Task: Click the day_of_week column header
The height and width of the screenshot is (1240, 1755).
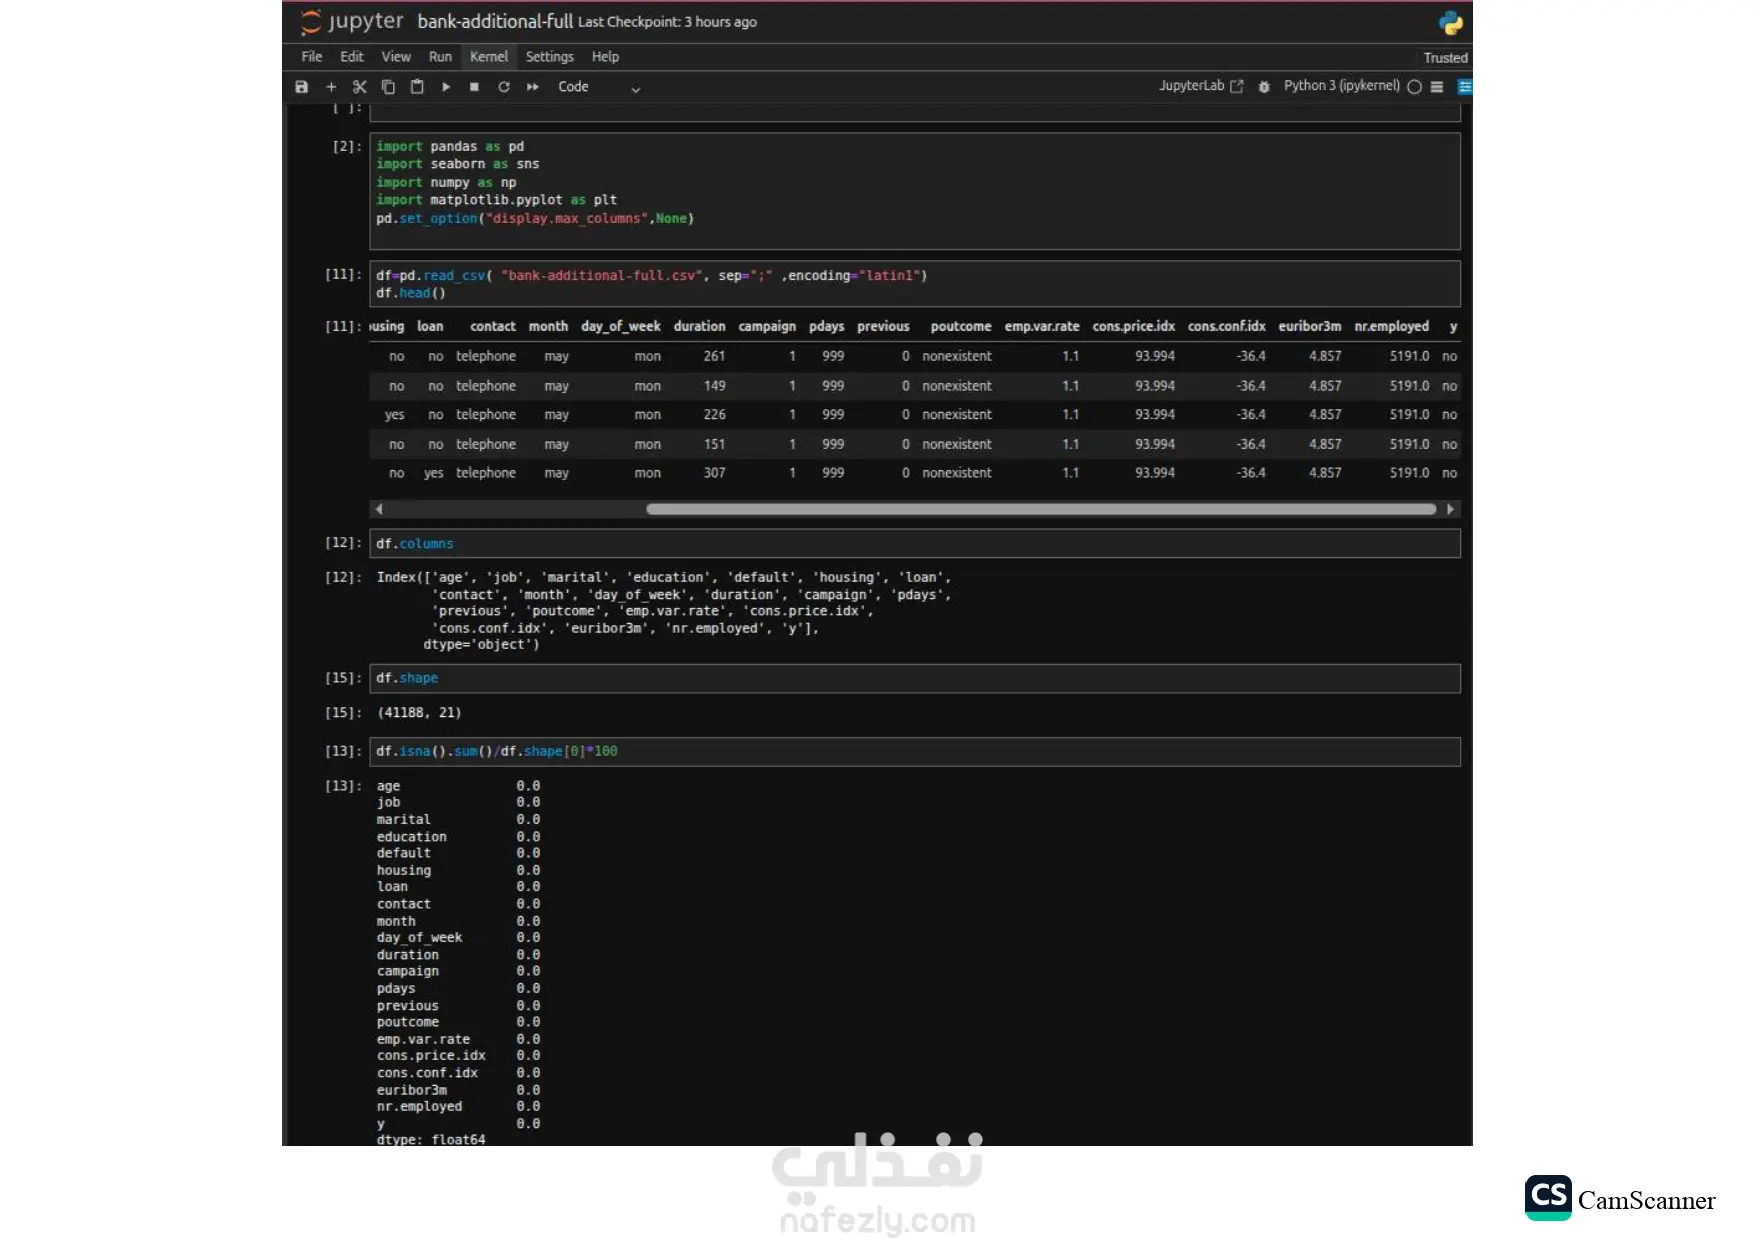Action: (x=620, y=326)
